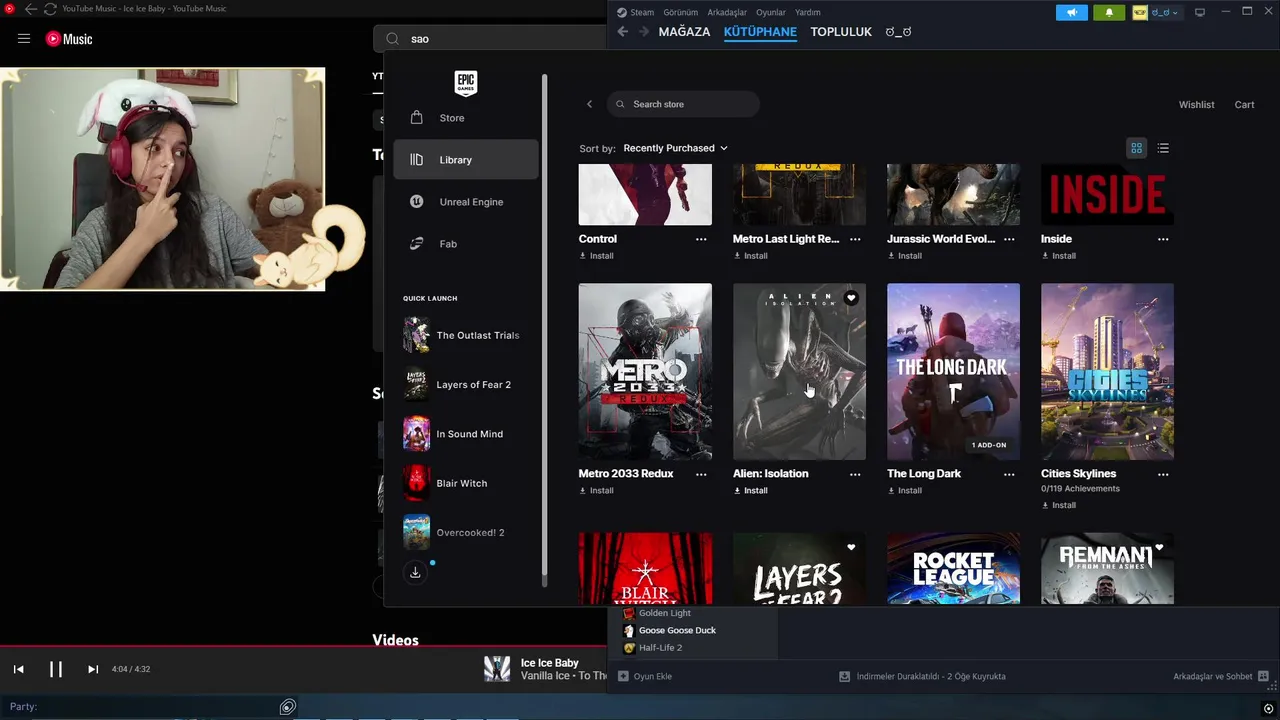Open Görünüm menu in Steam
The image size is (1280, 720).
680,12
